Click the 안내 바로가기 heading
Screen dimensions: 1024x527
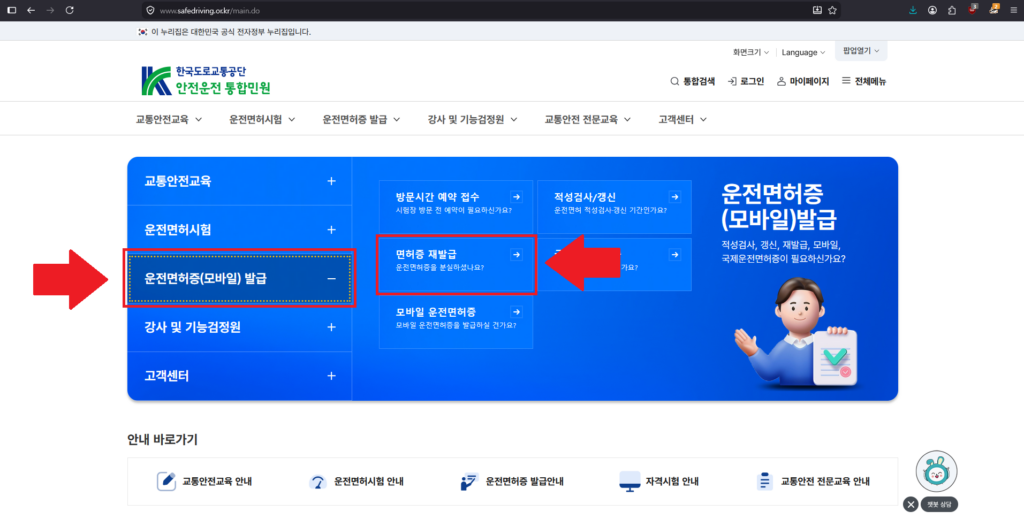pos(163,439)
